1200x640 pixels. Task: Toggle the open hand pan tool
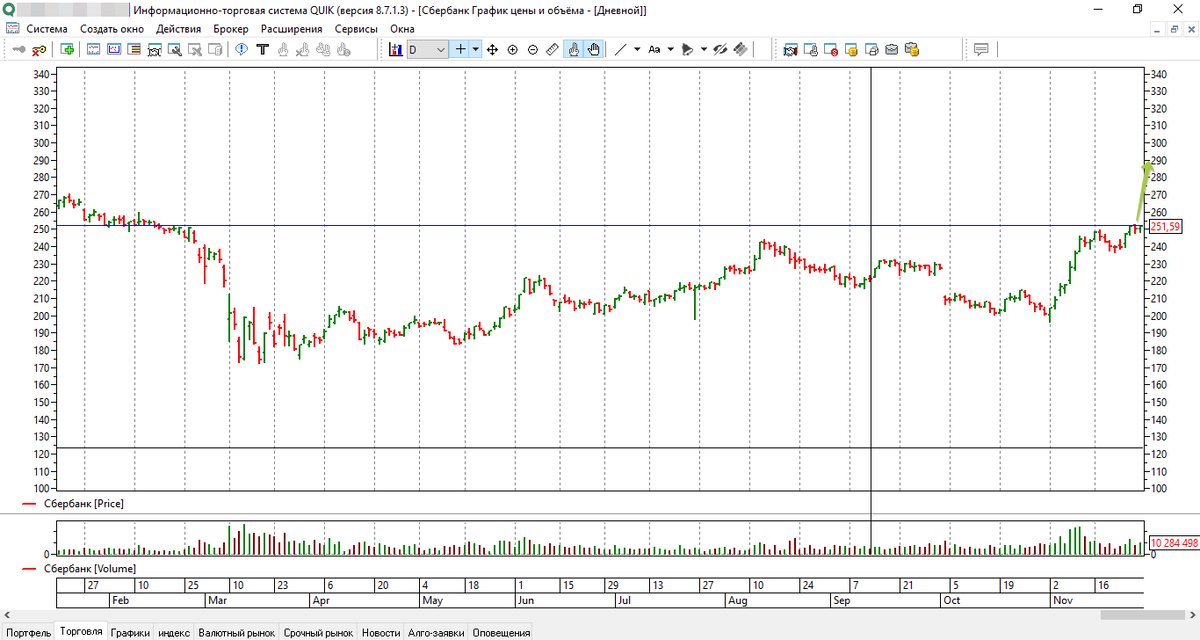tap(594, 49)
